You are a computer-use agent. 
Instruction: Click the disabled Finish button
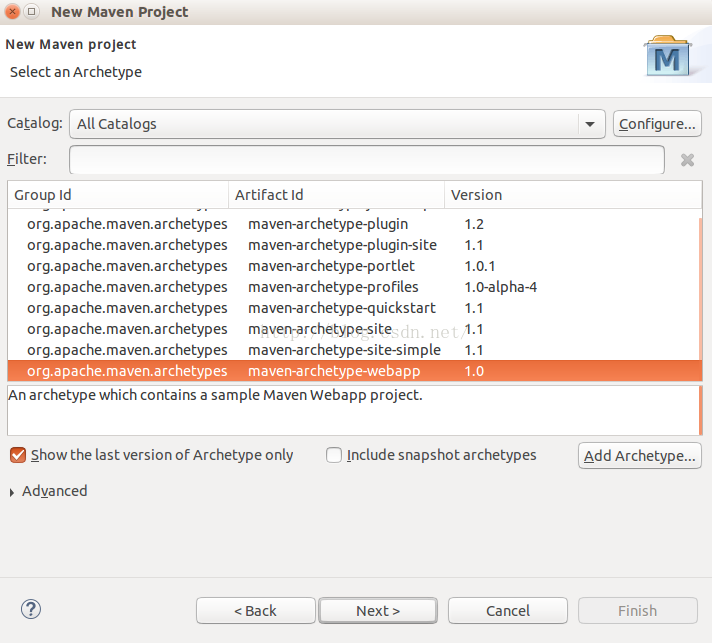pos(638,611)
